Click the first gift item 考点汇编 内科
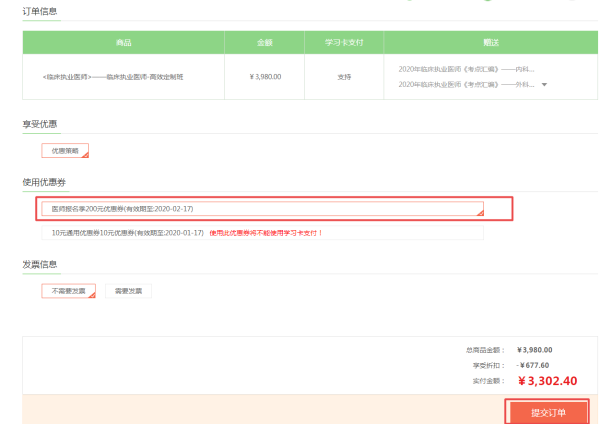612x424 pixels. coord(465,69)
